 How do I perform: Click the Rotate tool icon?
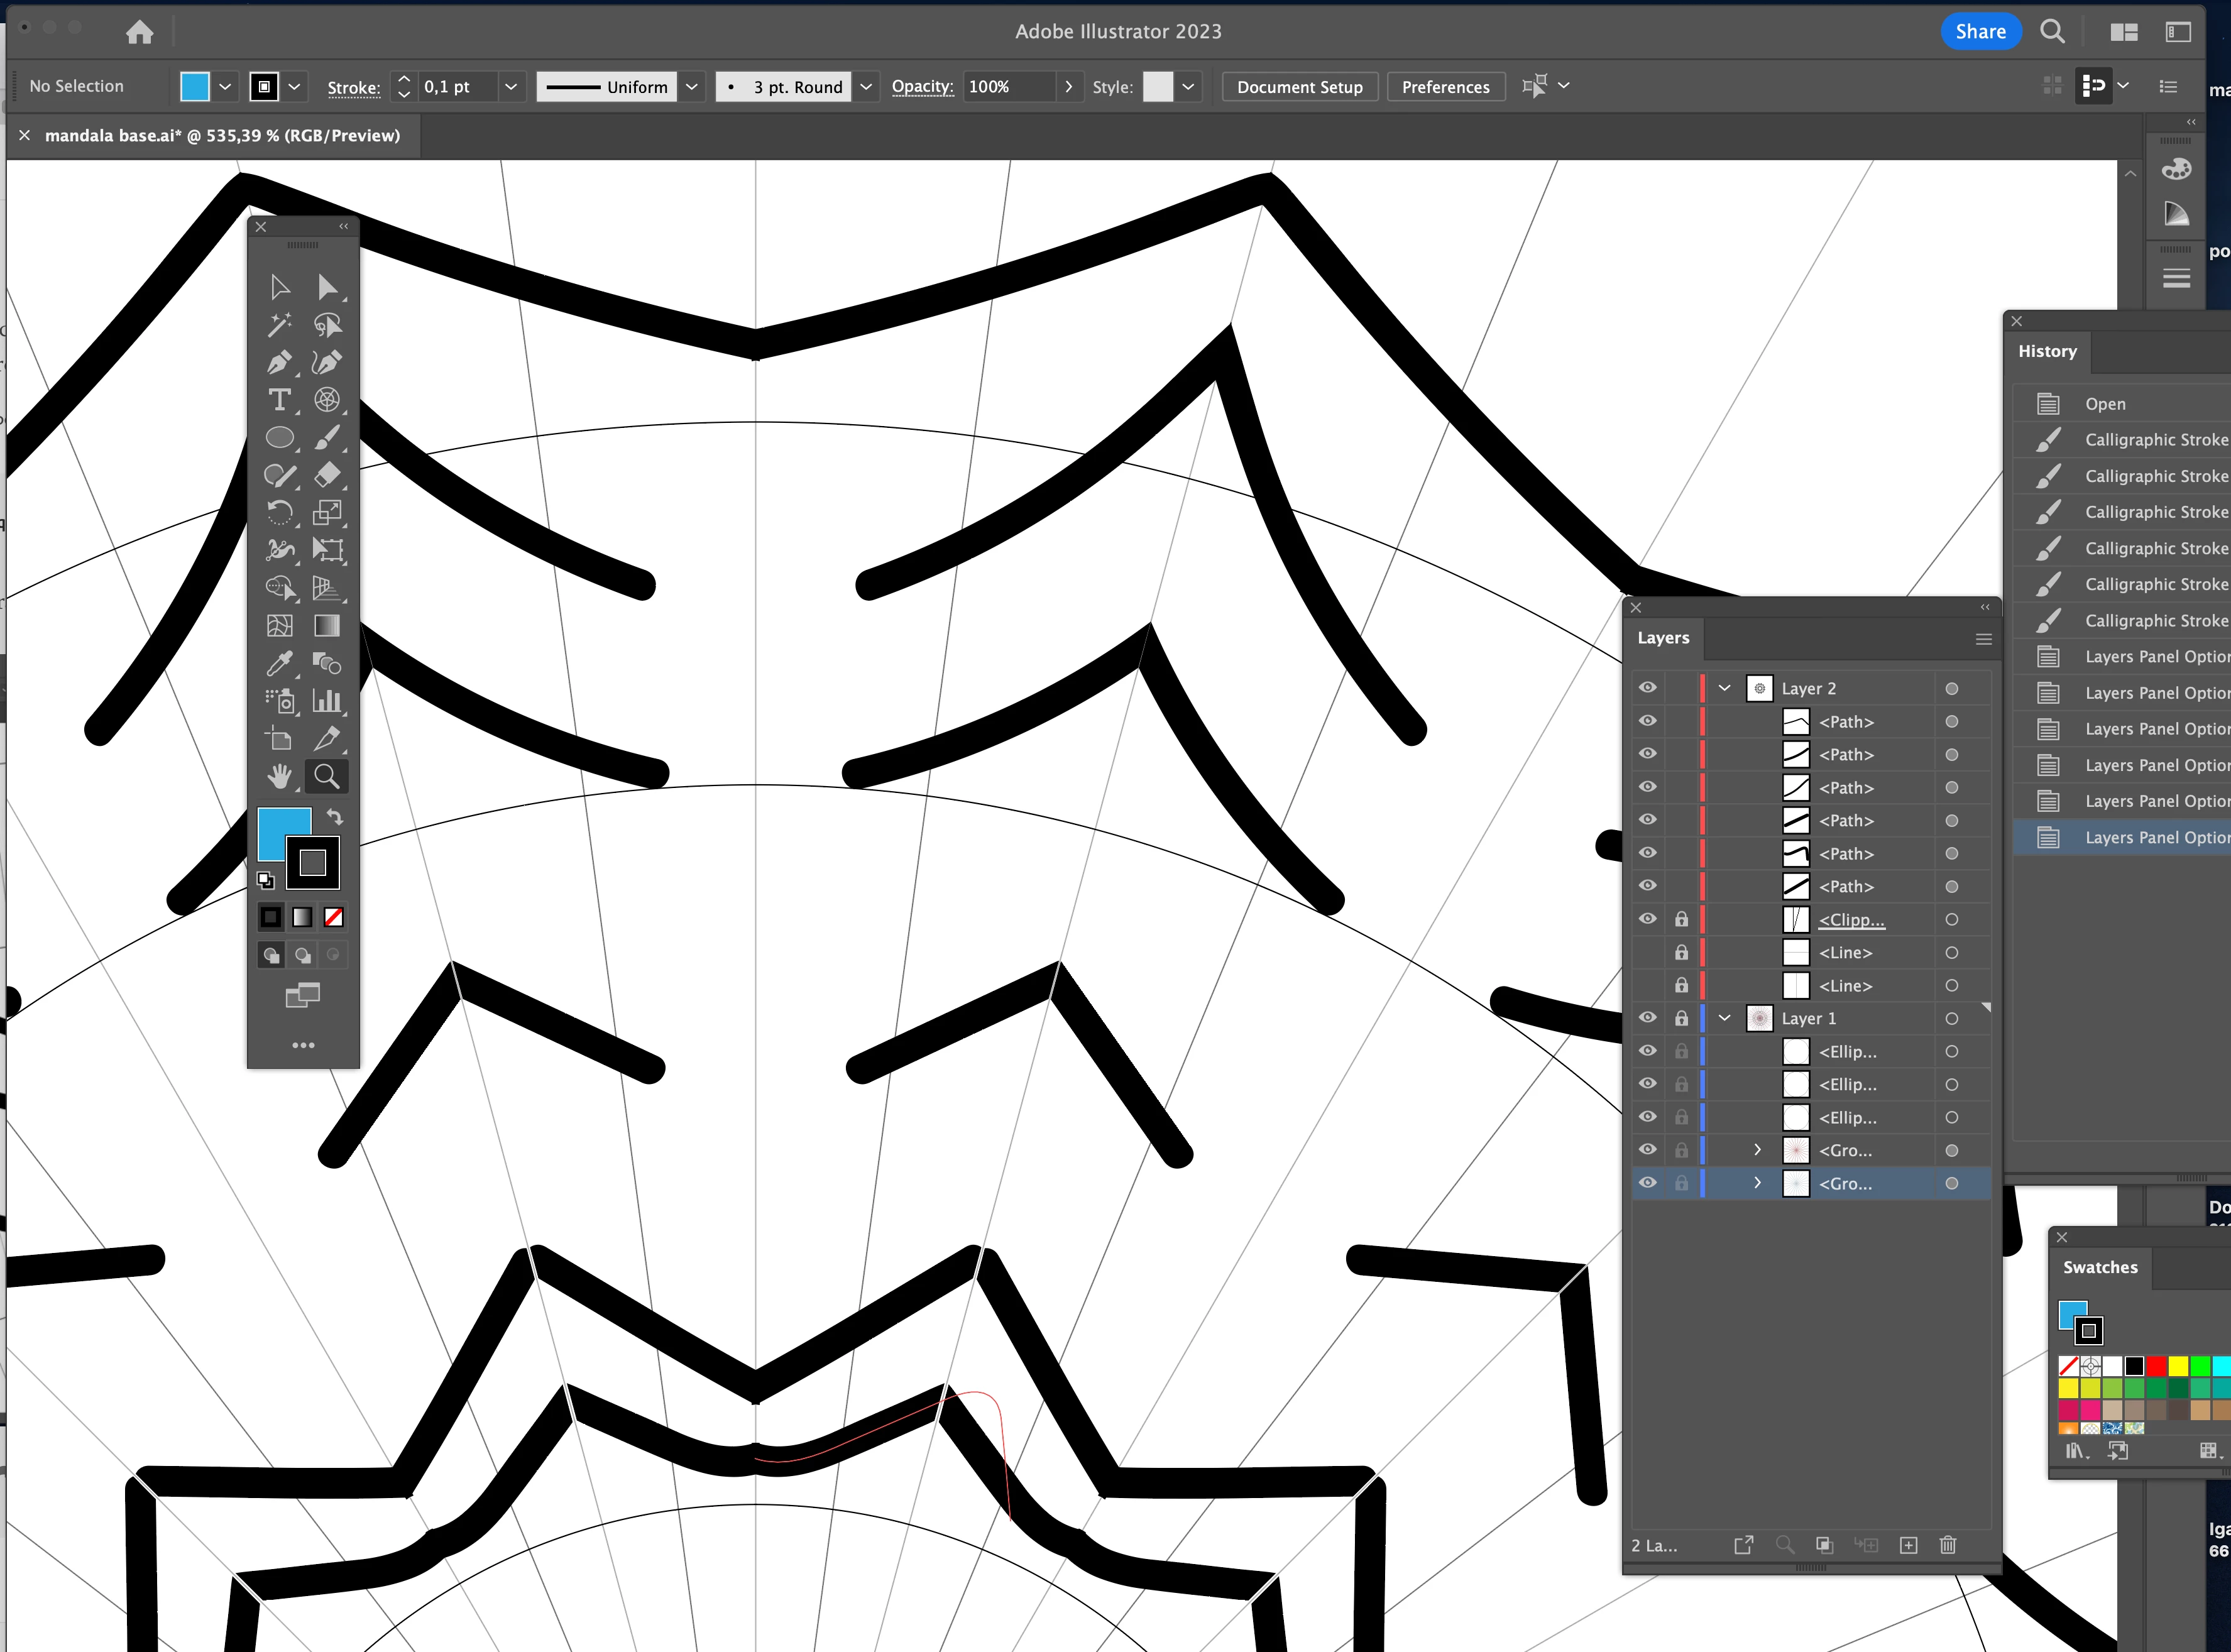tap(279, 512)
